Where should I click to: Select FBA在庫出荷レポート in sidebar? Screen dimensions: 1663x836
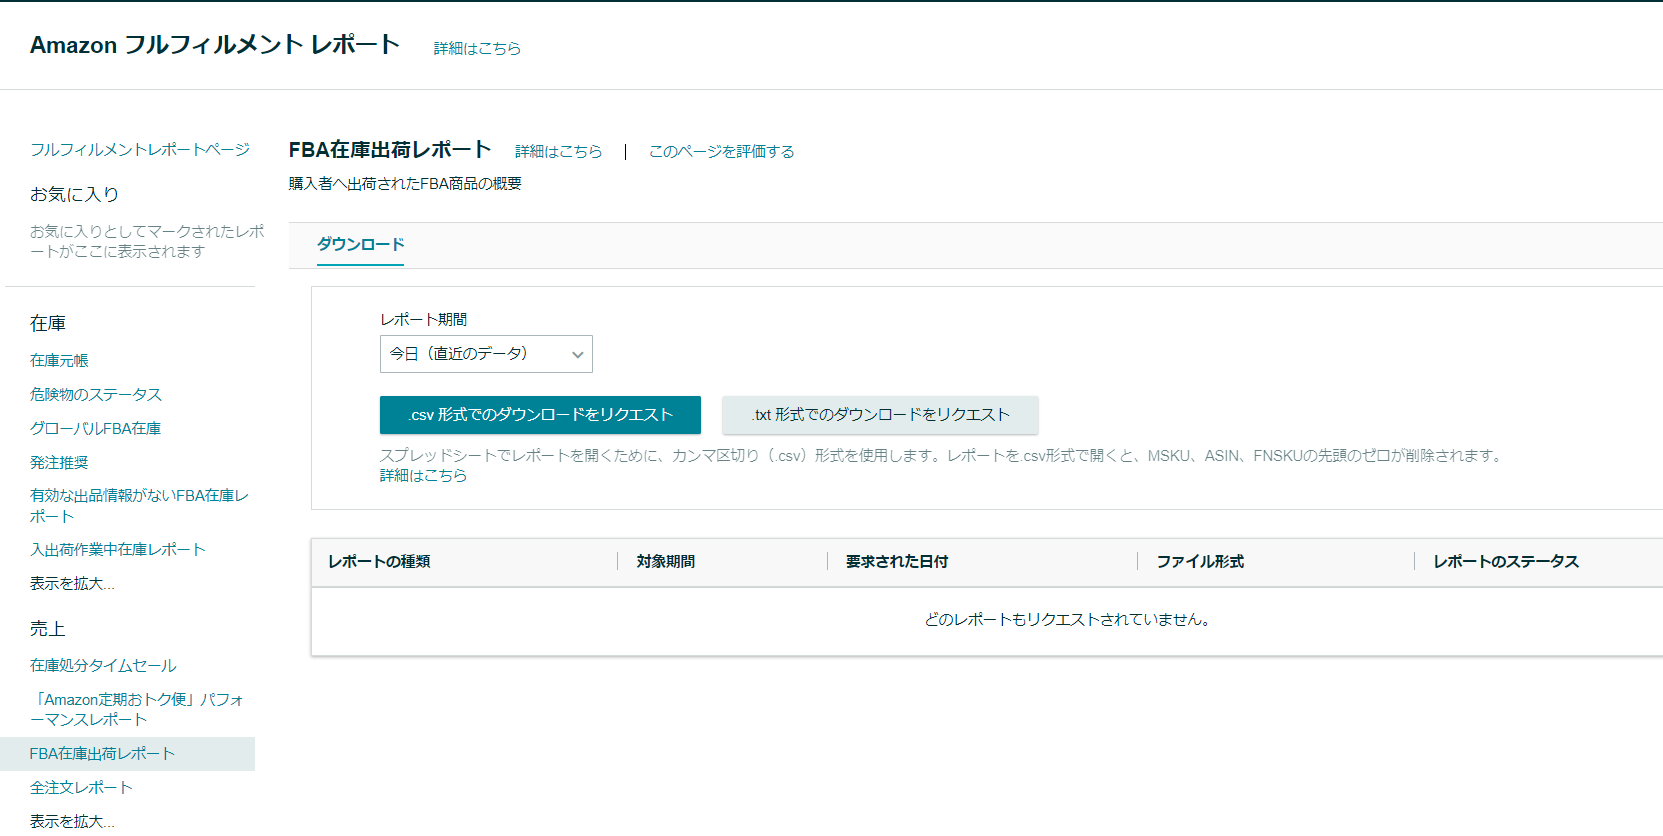click(x=127, y=754)
